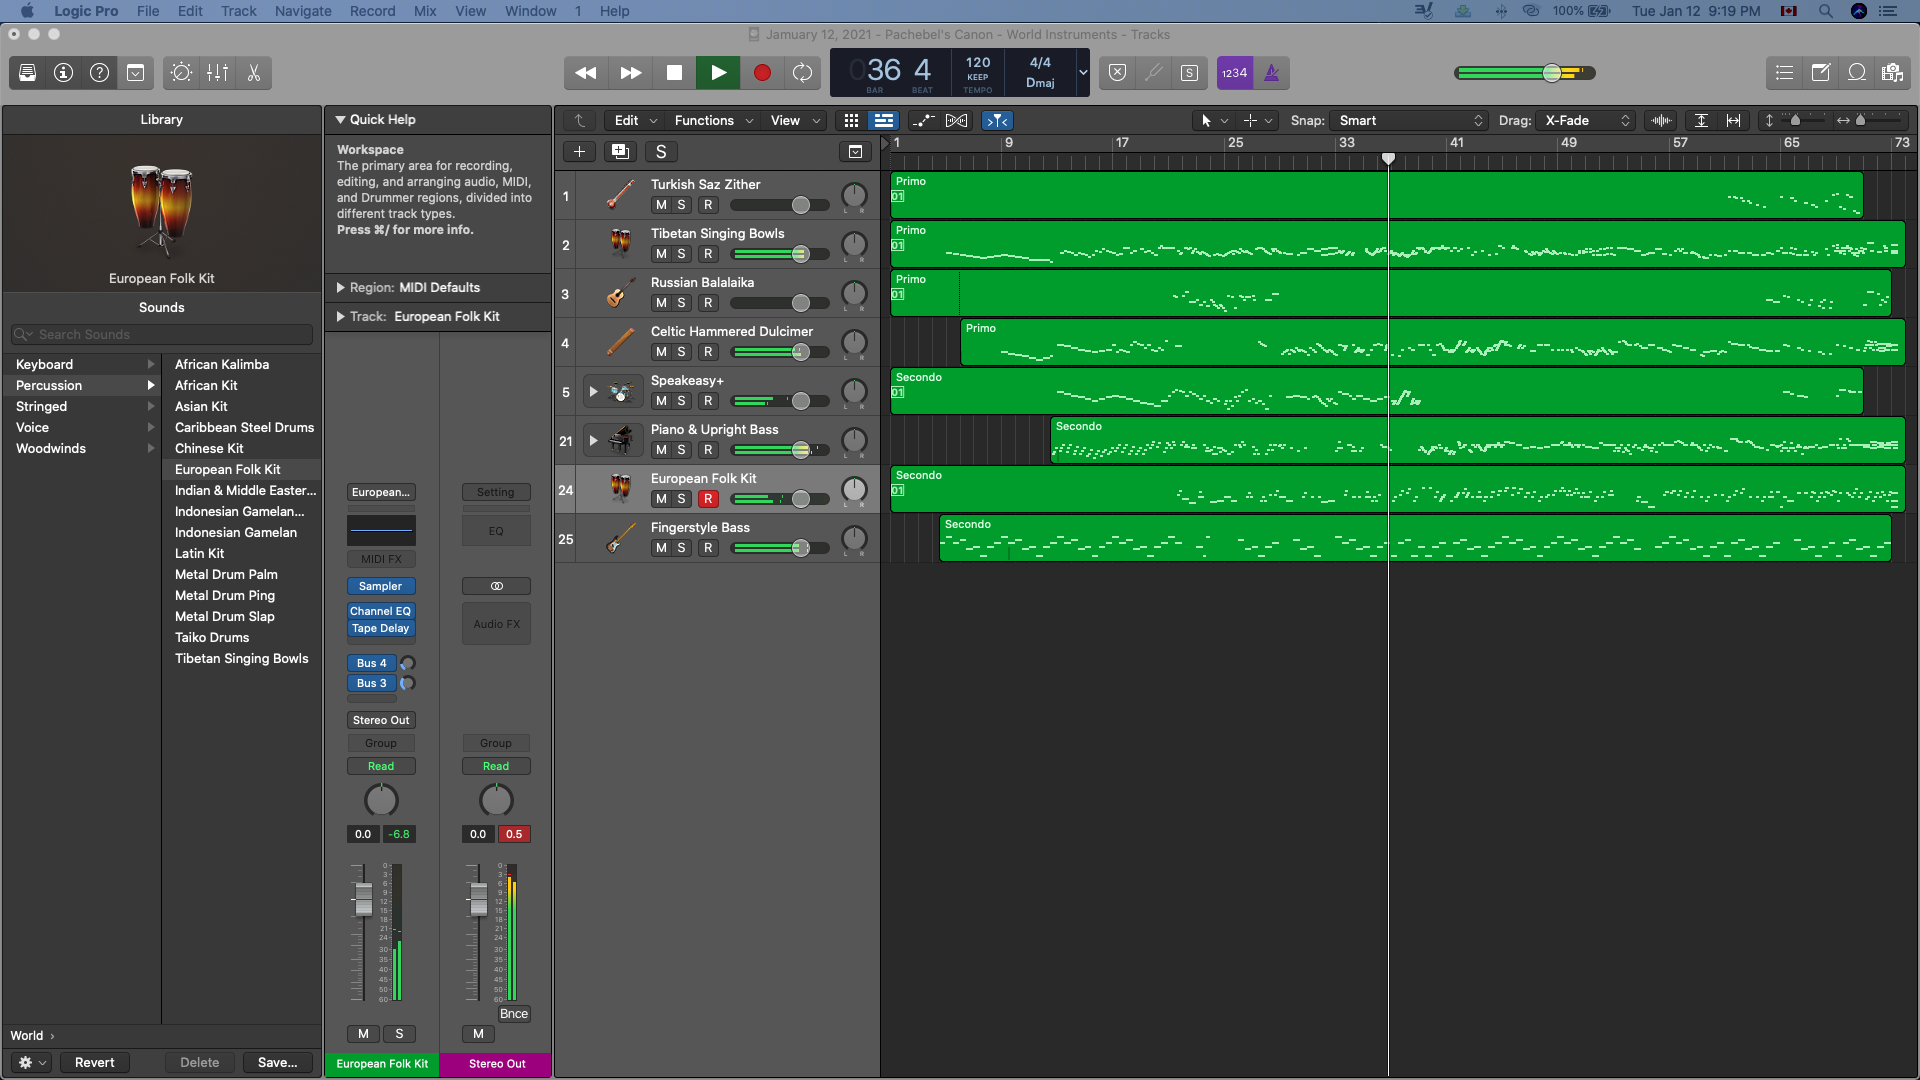Toggle waveform zoom button

click(x=1662, y=121)
